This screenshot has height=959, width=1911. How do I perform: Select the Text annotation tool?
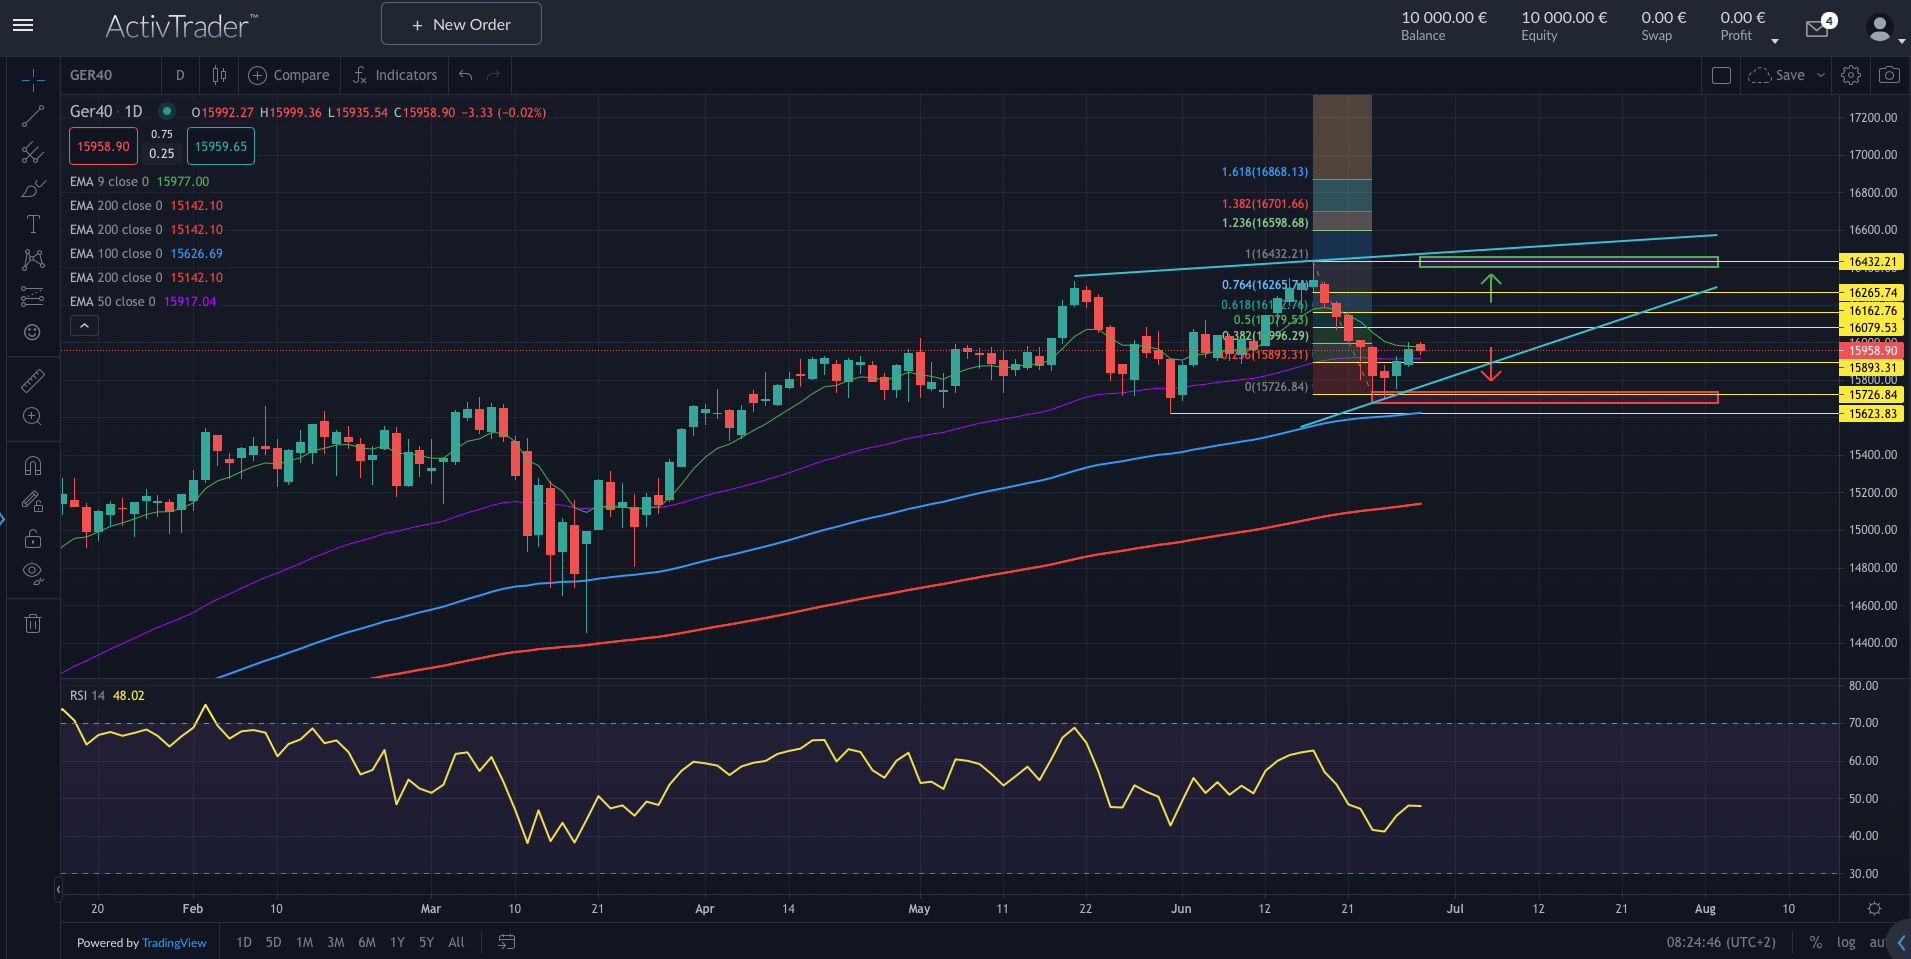pos(33,224)
